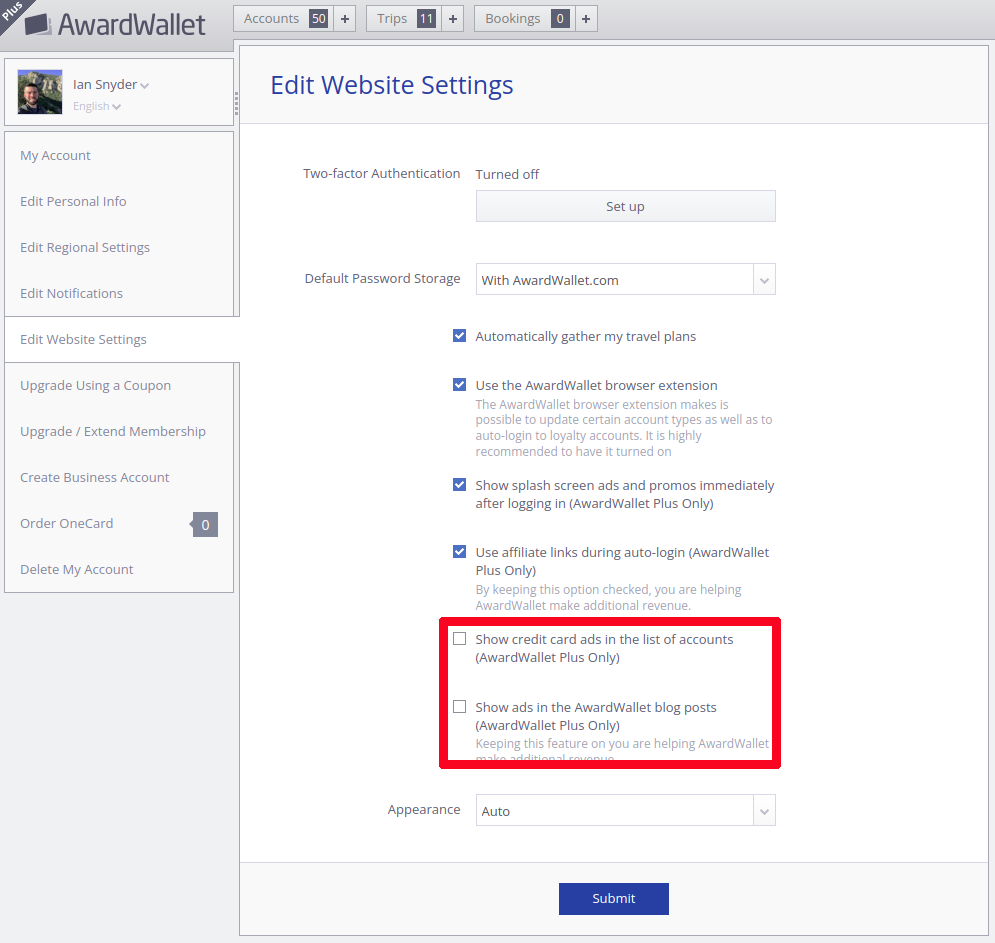Submit the website settings form
995x943 pixels.
(x=614, y=899)
